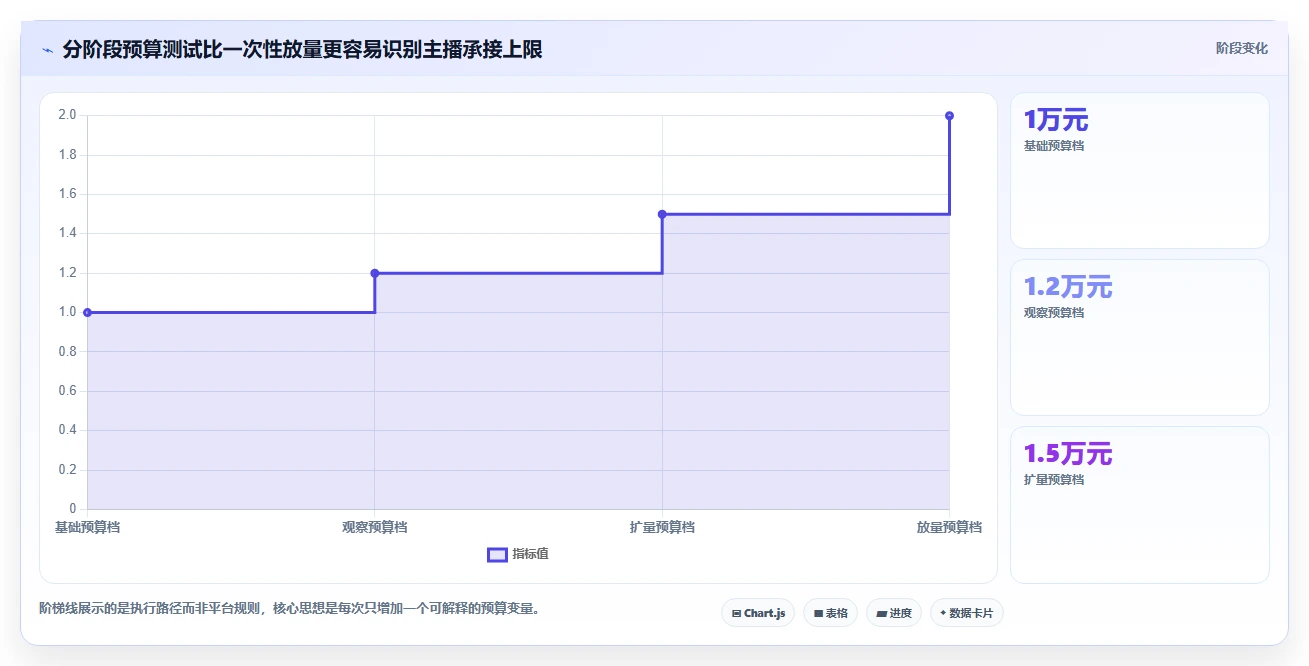This screenshot has height=666, width=1309.
Task: Click the data point at 扩量预算档 value 1.5
Action: pyautogui.click(x=662, y=214)
